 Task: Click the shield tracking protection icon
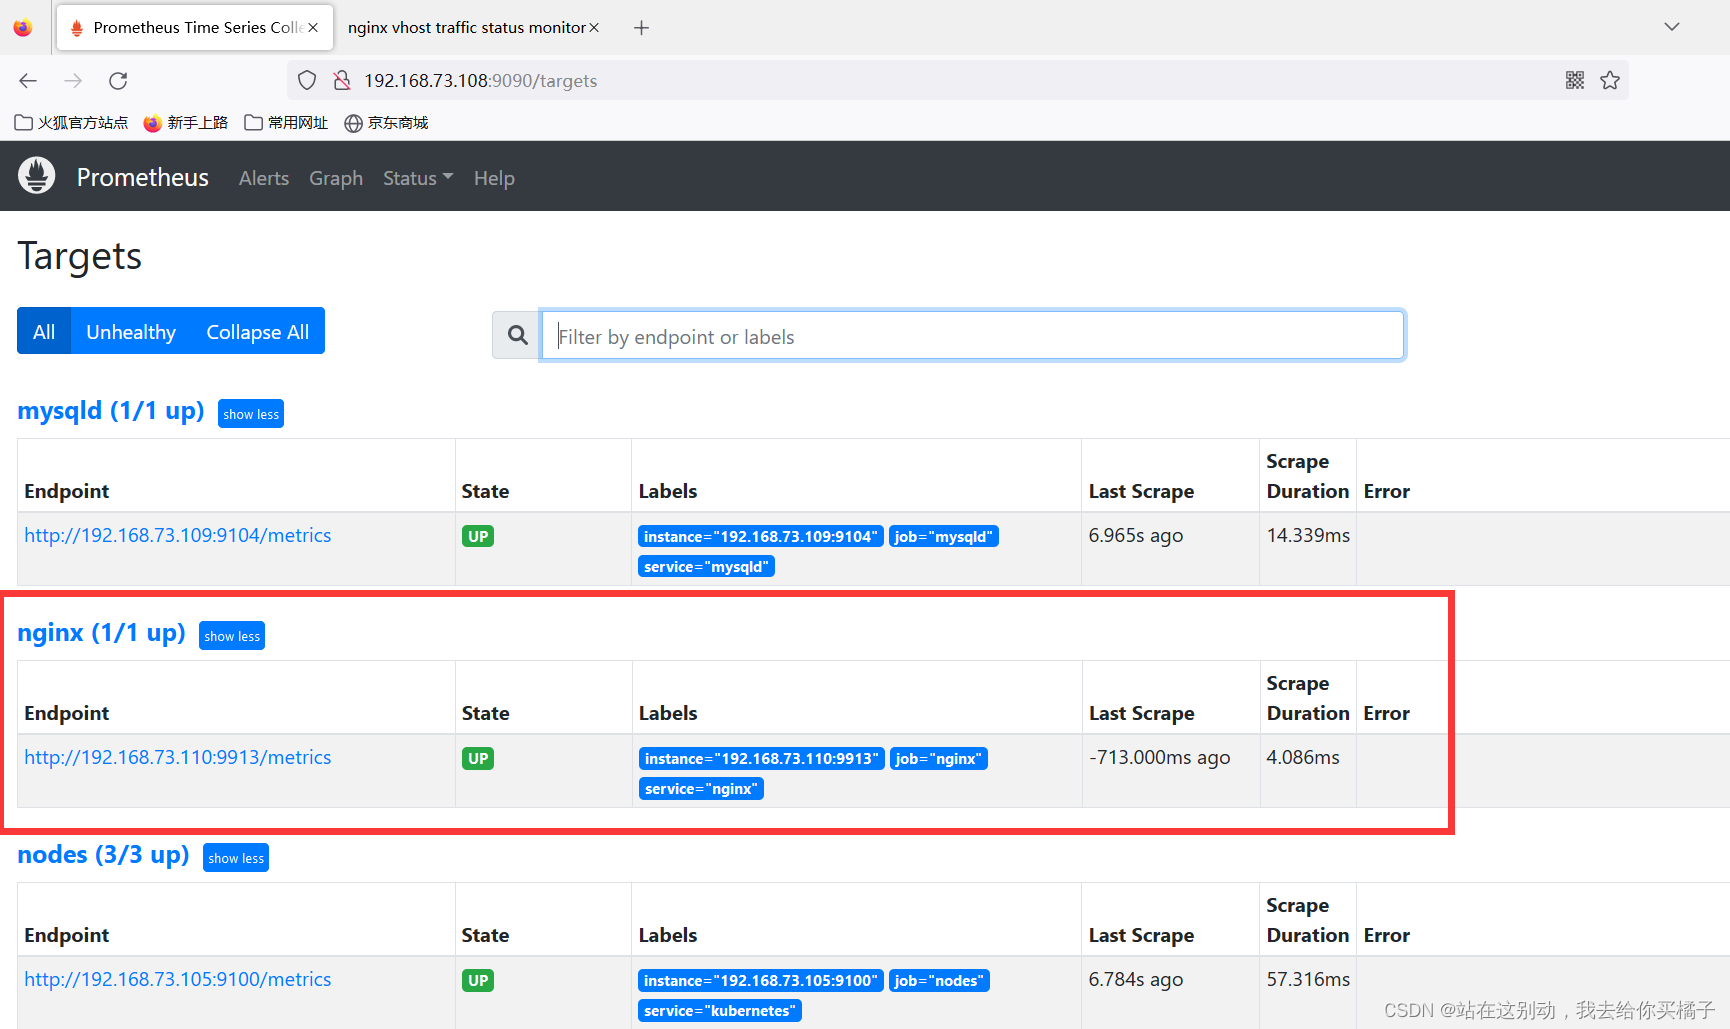[307, 81]
